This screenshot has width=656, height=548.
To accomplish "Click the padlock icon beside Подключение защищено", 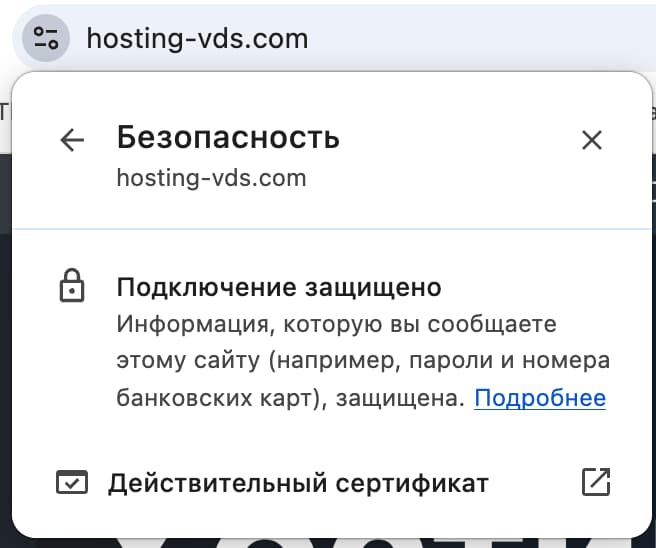I will click(x=71, y=288).
